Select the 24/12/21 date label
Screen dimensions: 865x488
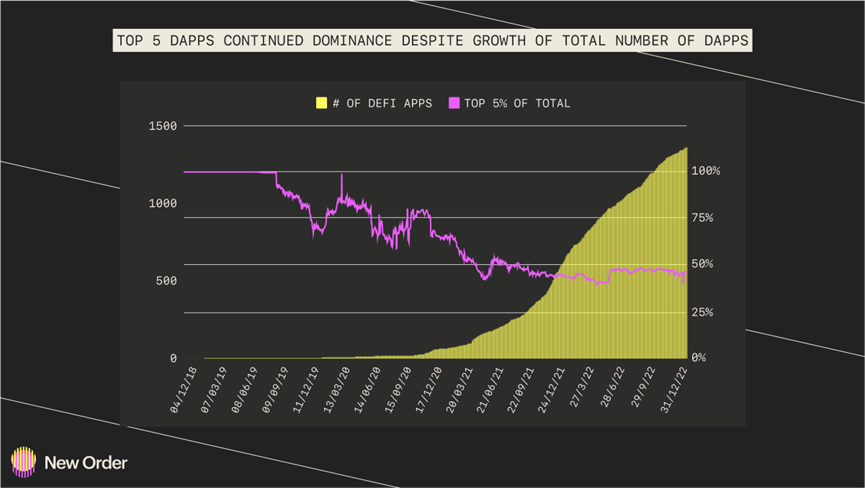(x=551, y=389)
